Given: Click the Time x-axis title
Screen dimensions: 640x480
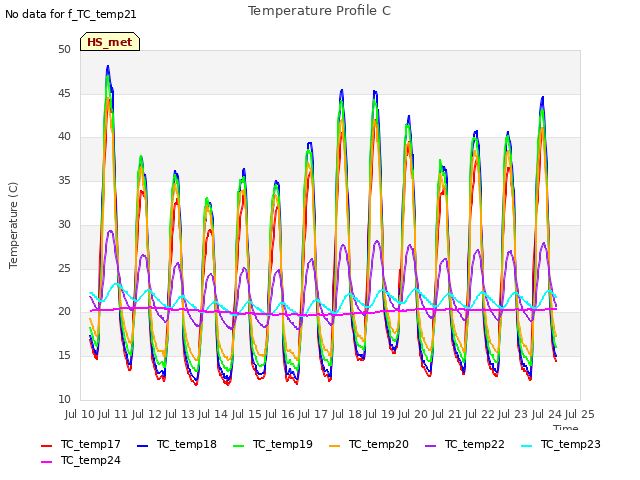Looking at the screenshot, I should coord(565,427).
